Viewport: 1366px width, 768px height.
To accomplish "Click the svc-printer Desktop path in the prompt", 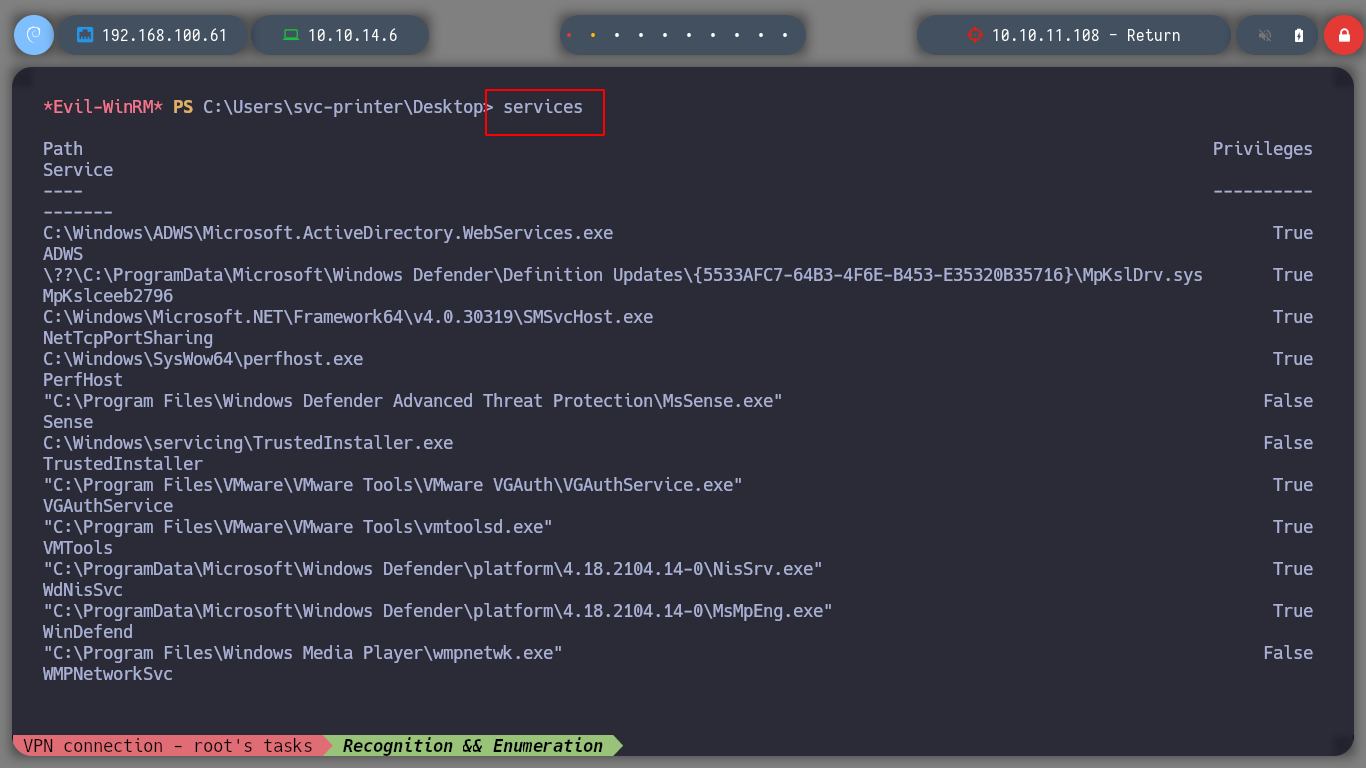I will click(343, 107).
